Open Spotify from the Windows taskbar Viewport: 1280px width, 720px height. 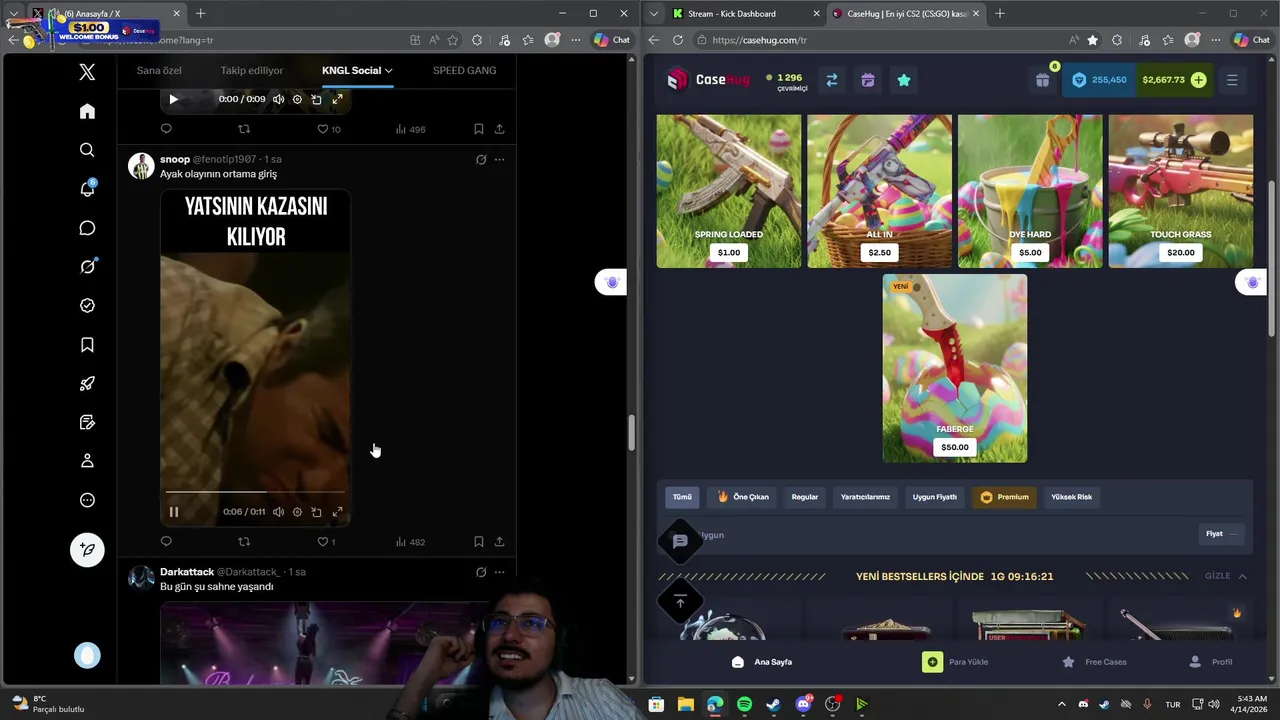click(744, 705)
